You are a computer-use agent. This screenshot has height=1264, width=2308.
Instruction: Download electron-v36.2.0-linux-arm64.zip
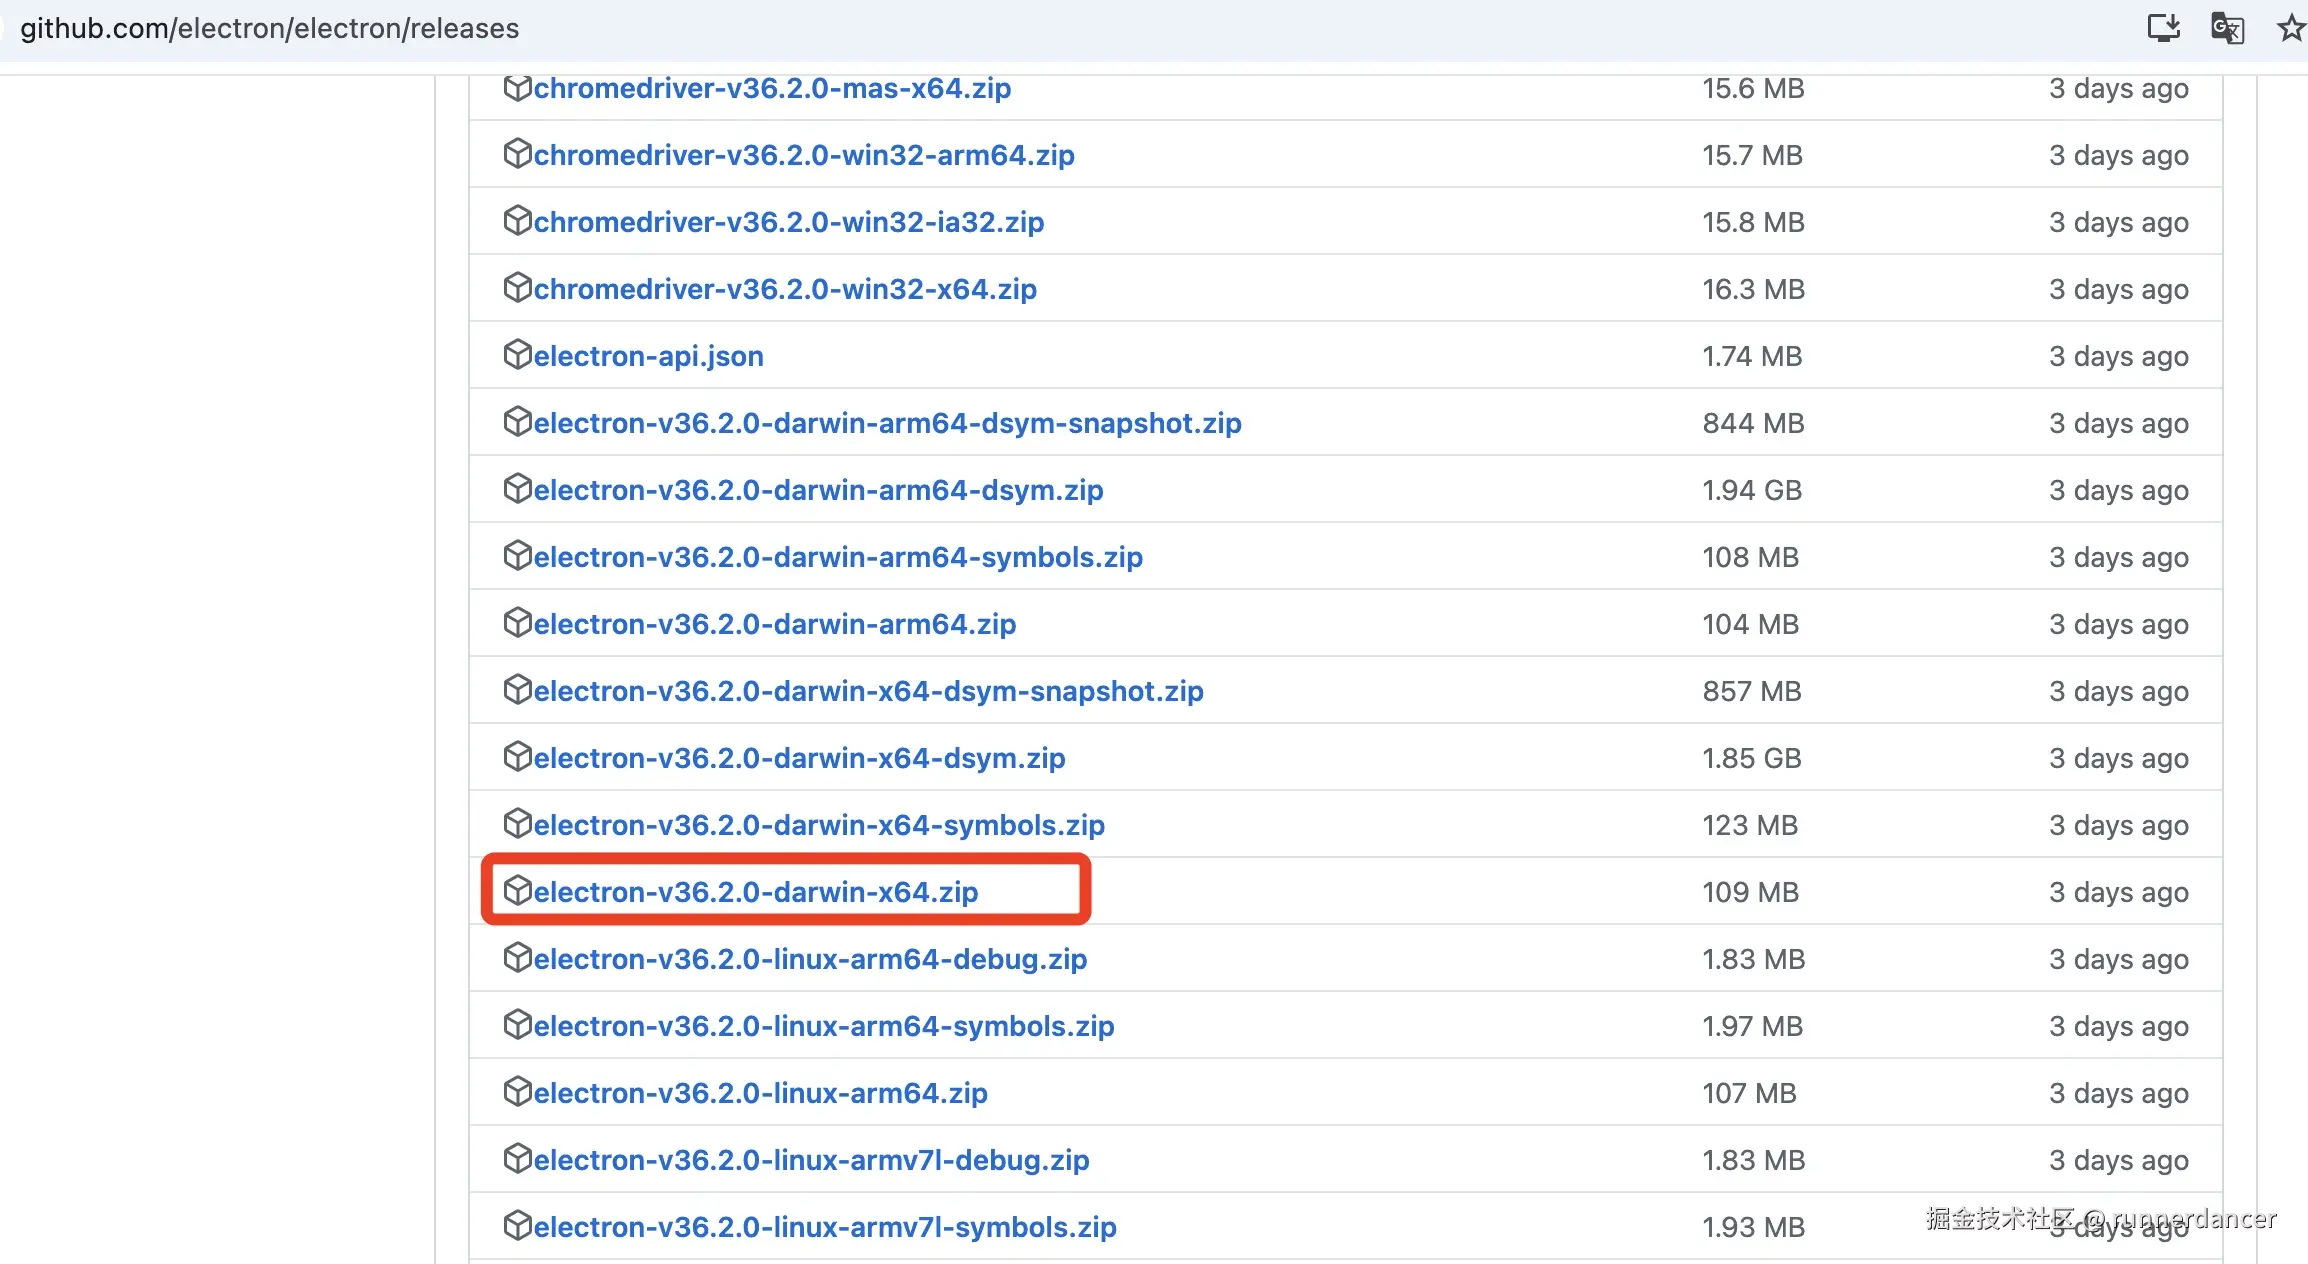coord(760,1093)
